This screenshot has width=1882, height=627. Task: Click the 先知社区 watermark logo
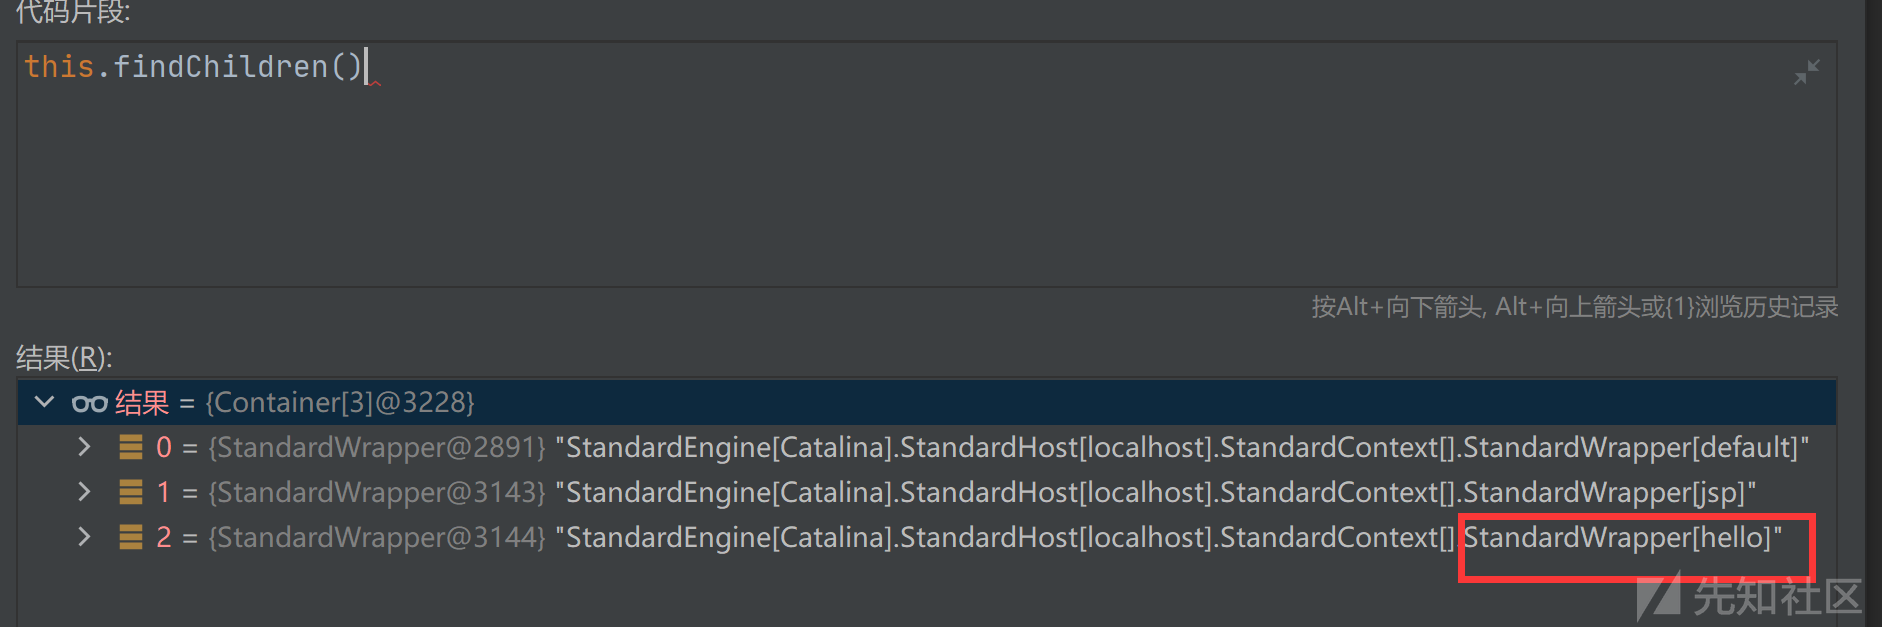click(1750, 597)
